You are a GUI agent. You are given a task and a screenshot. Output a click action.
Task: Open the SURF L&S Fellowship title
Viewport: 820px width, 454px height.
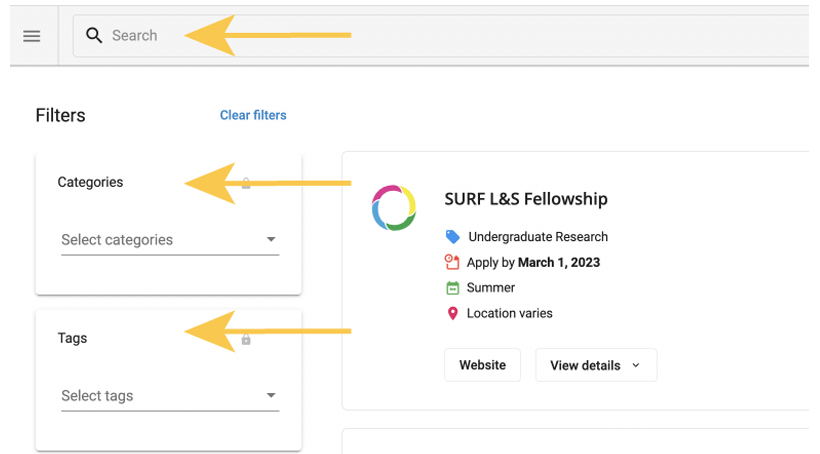[526, 199]
